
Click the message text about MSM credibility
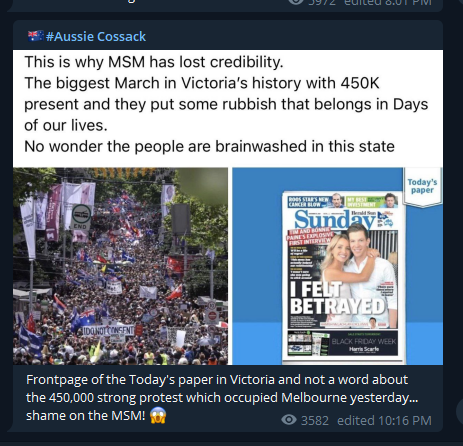pos(226,104)
